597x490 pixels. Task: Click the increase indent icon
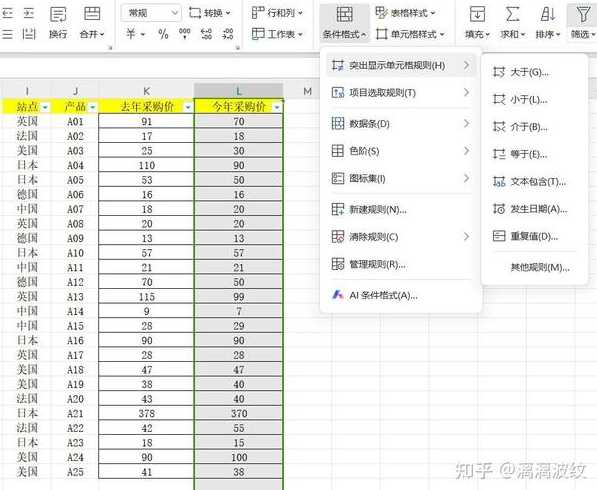coord(29,14)
